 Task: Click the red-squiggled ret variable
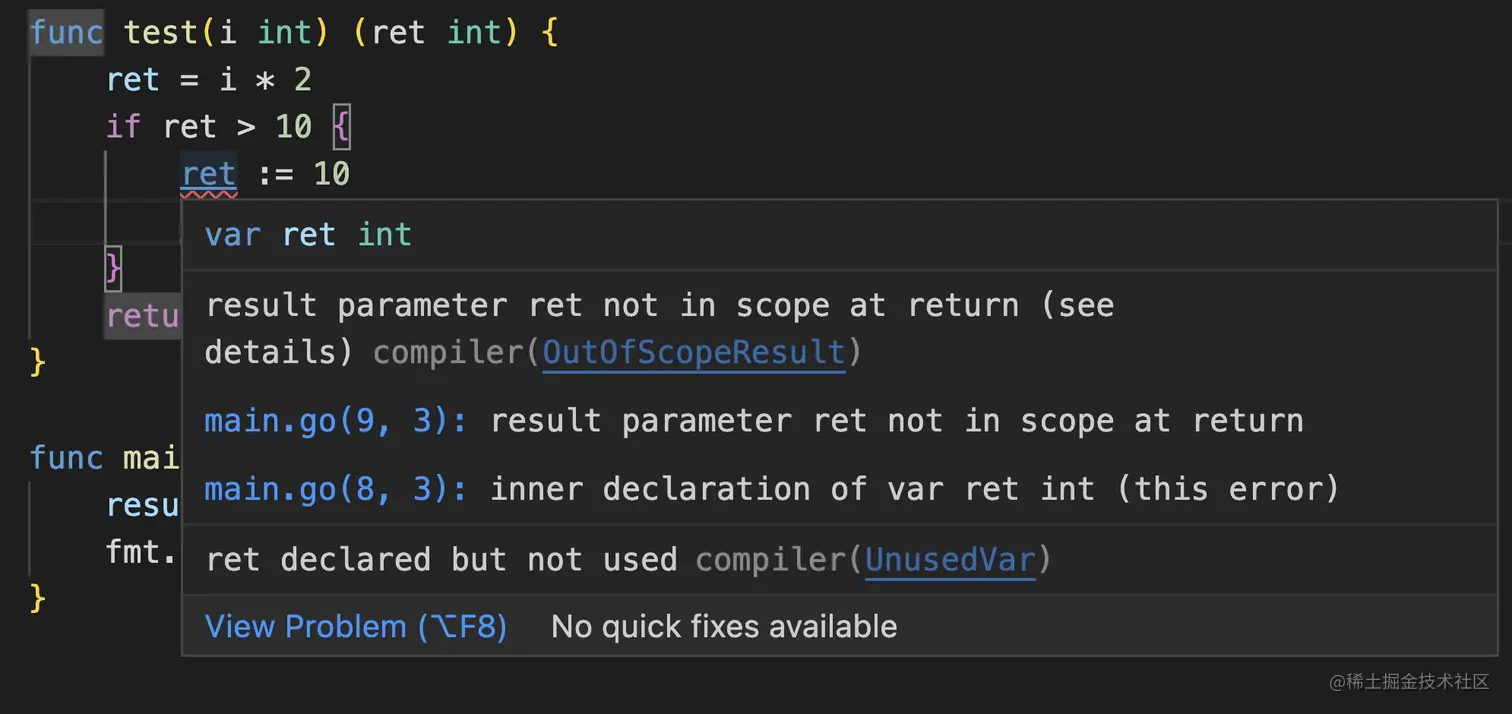pyautogui.click(x=209, y=174)
